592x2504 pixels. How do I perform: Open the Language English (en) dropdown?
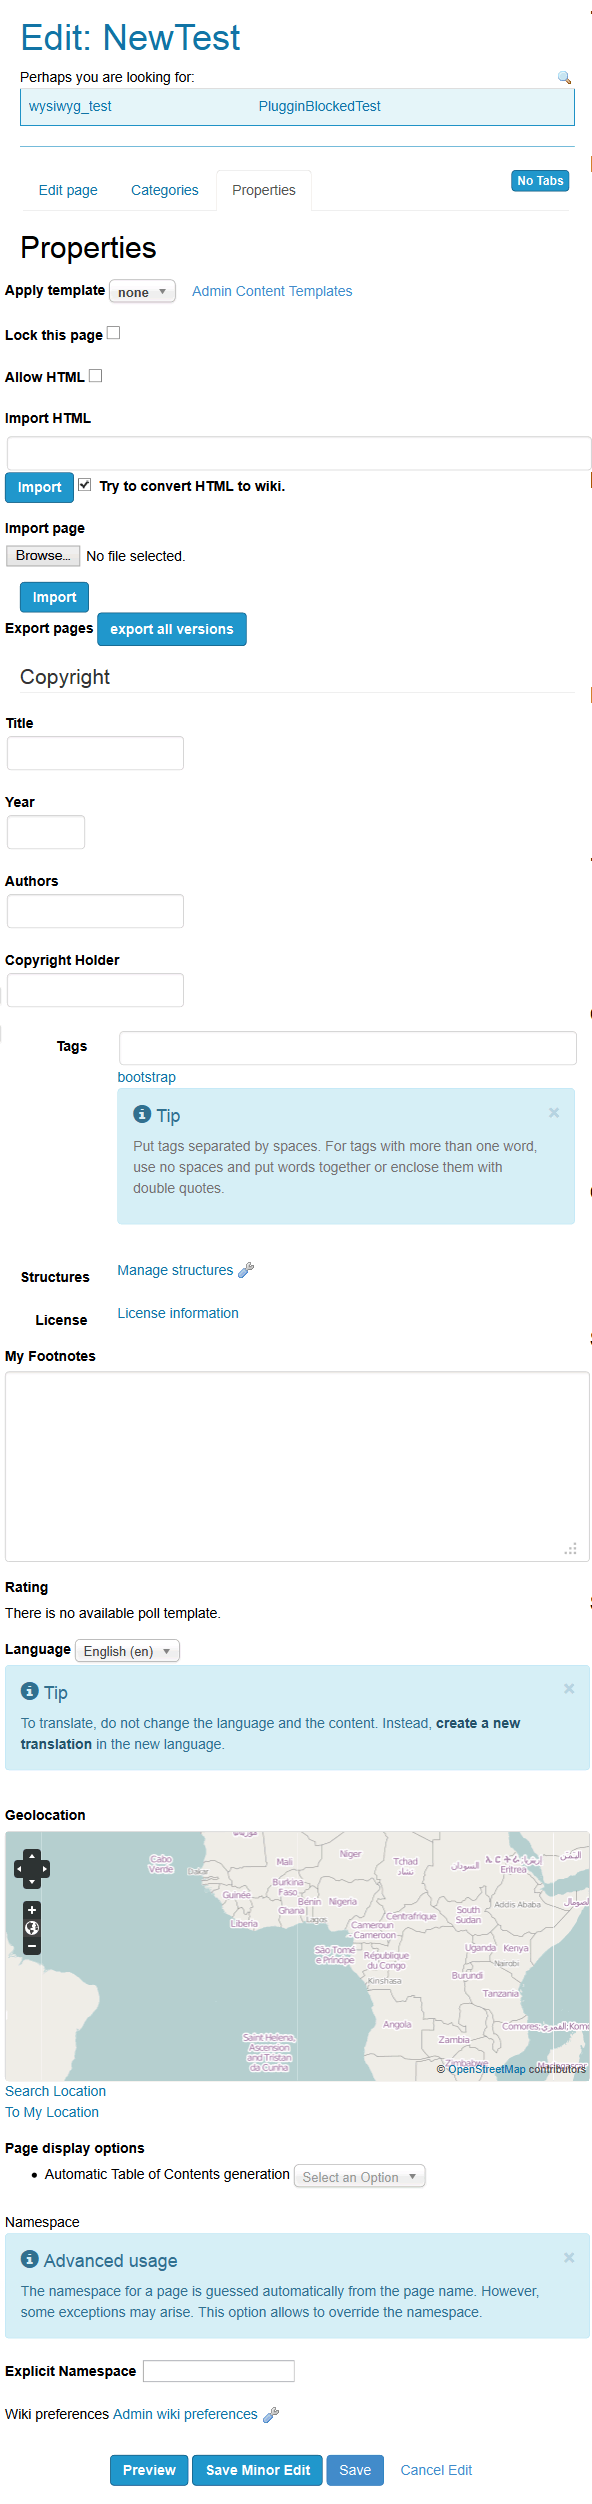point(128,1651)
